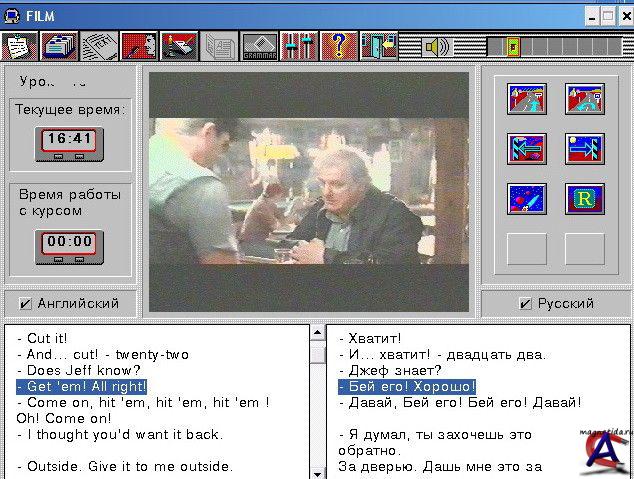Uncheck the Русский subtitles checkbox
The image size is (634, 479).
point(525,303)
